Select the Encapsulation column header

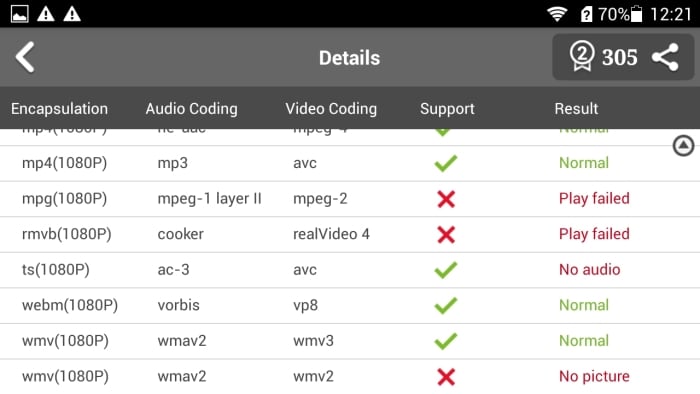[59, 108]
